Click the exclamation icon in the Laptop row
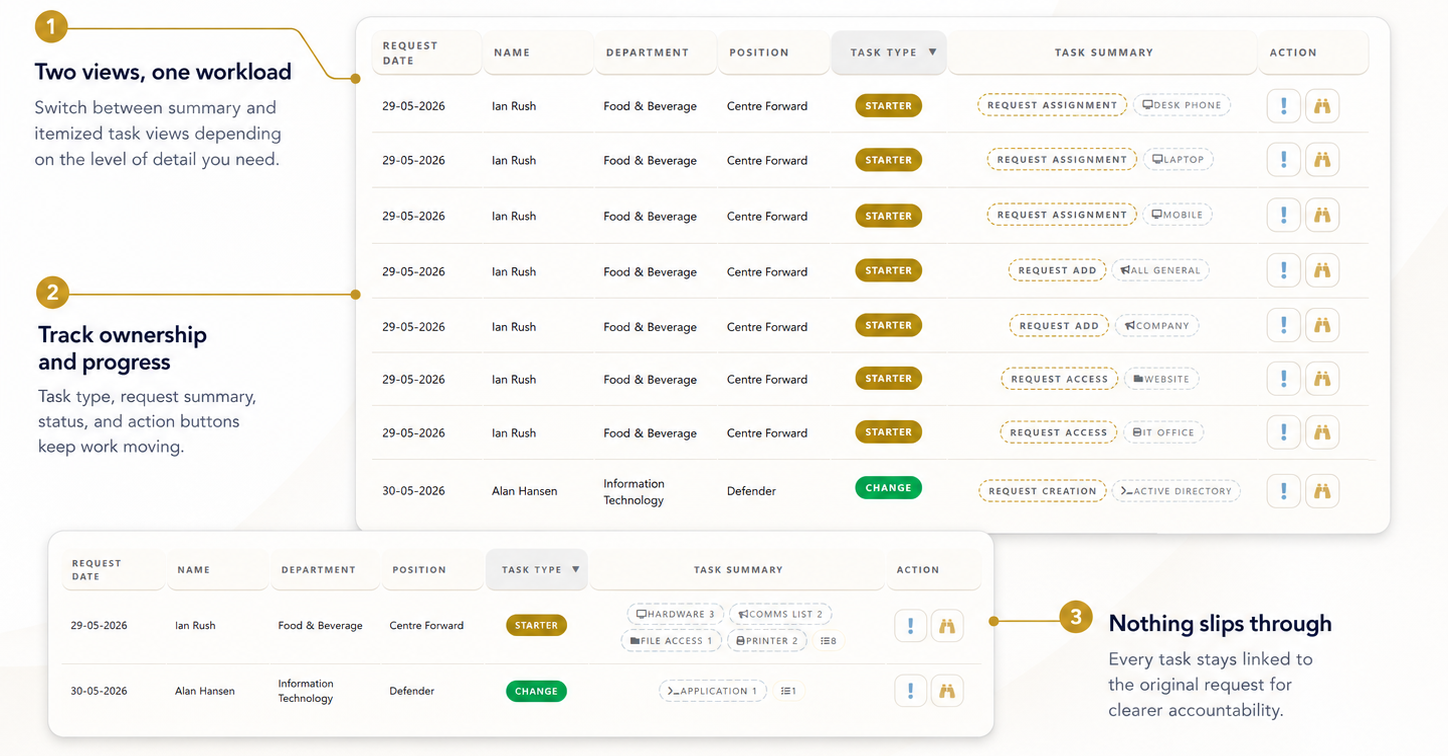Image resolution: width=1448 pixels, height=756 pixels. 1283,160
